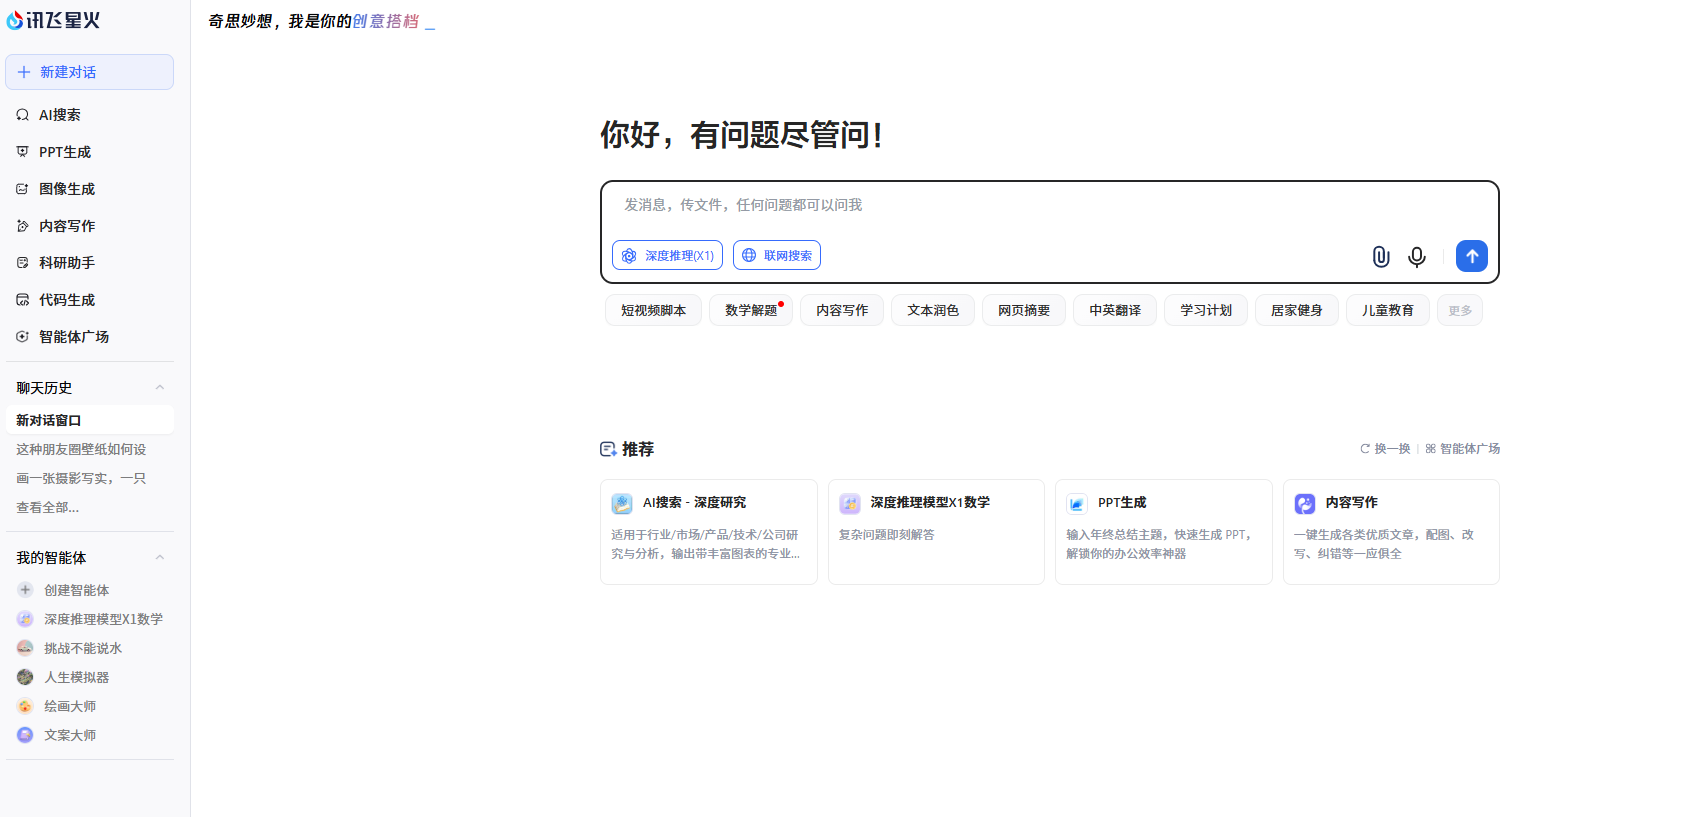Choose the 数学解题 quick prompt

click(751, 310)
